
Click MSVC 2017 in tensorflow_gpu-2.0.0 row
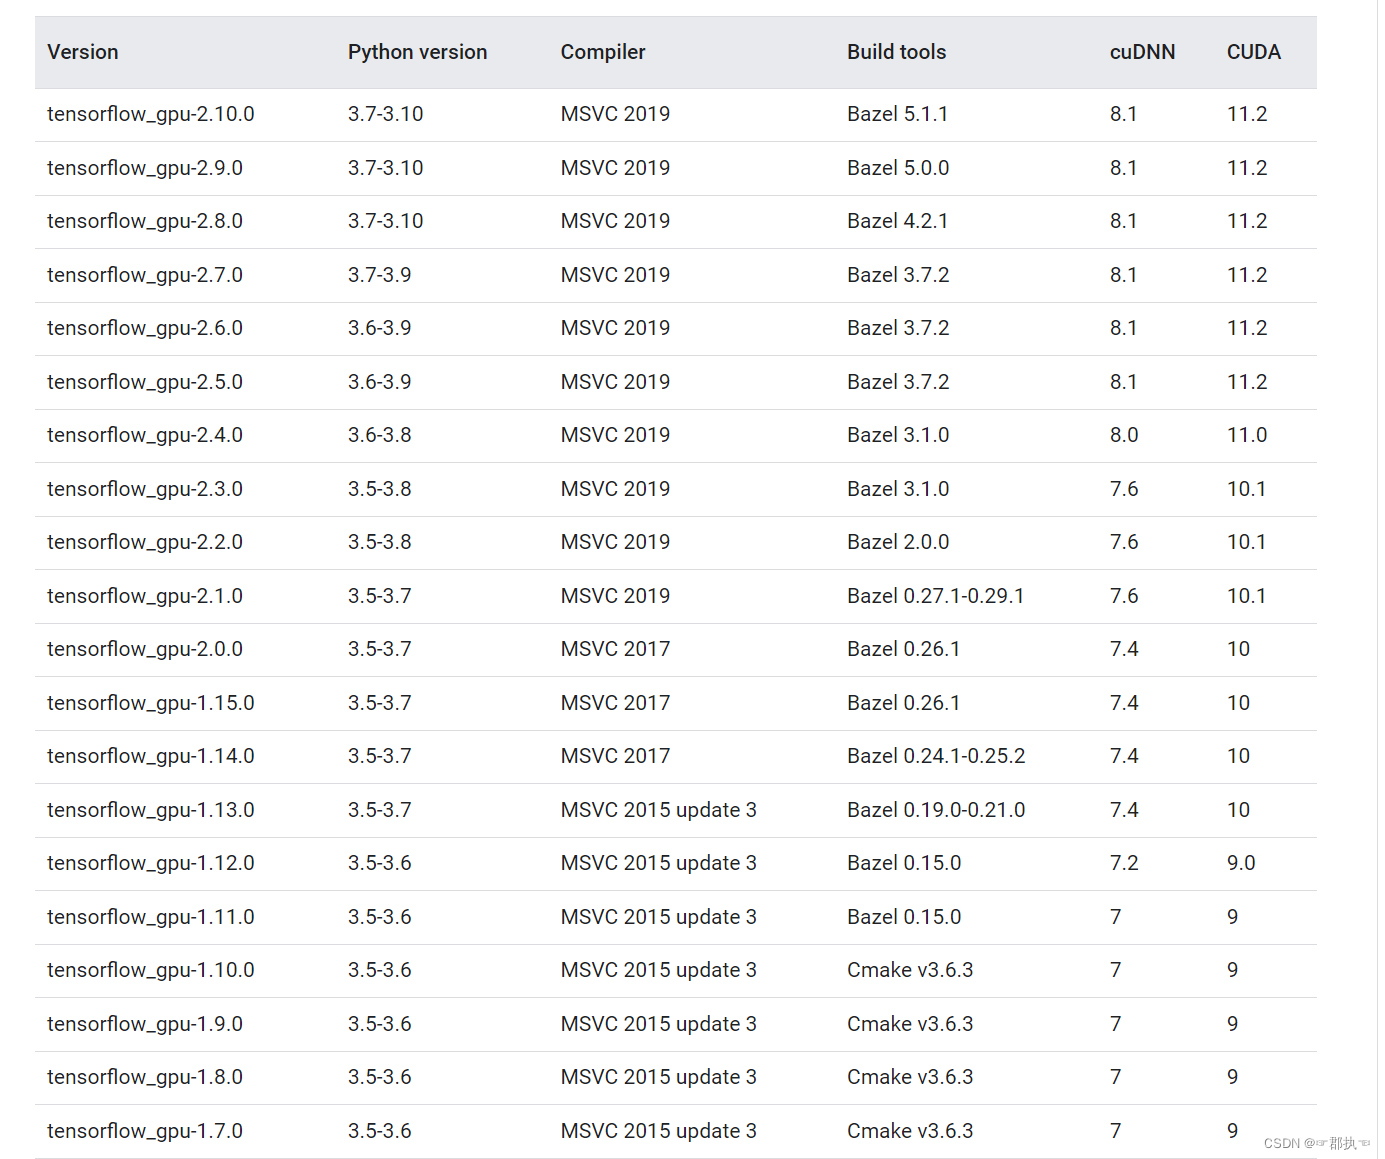(x=616, y=649)
